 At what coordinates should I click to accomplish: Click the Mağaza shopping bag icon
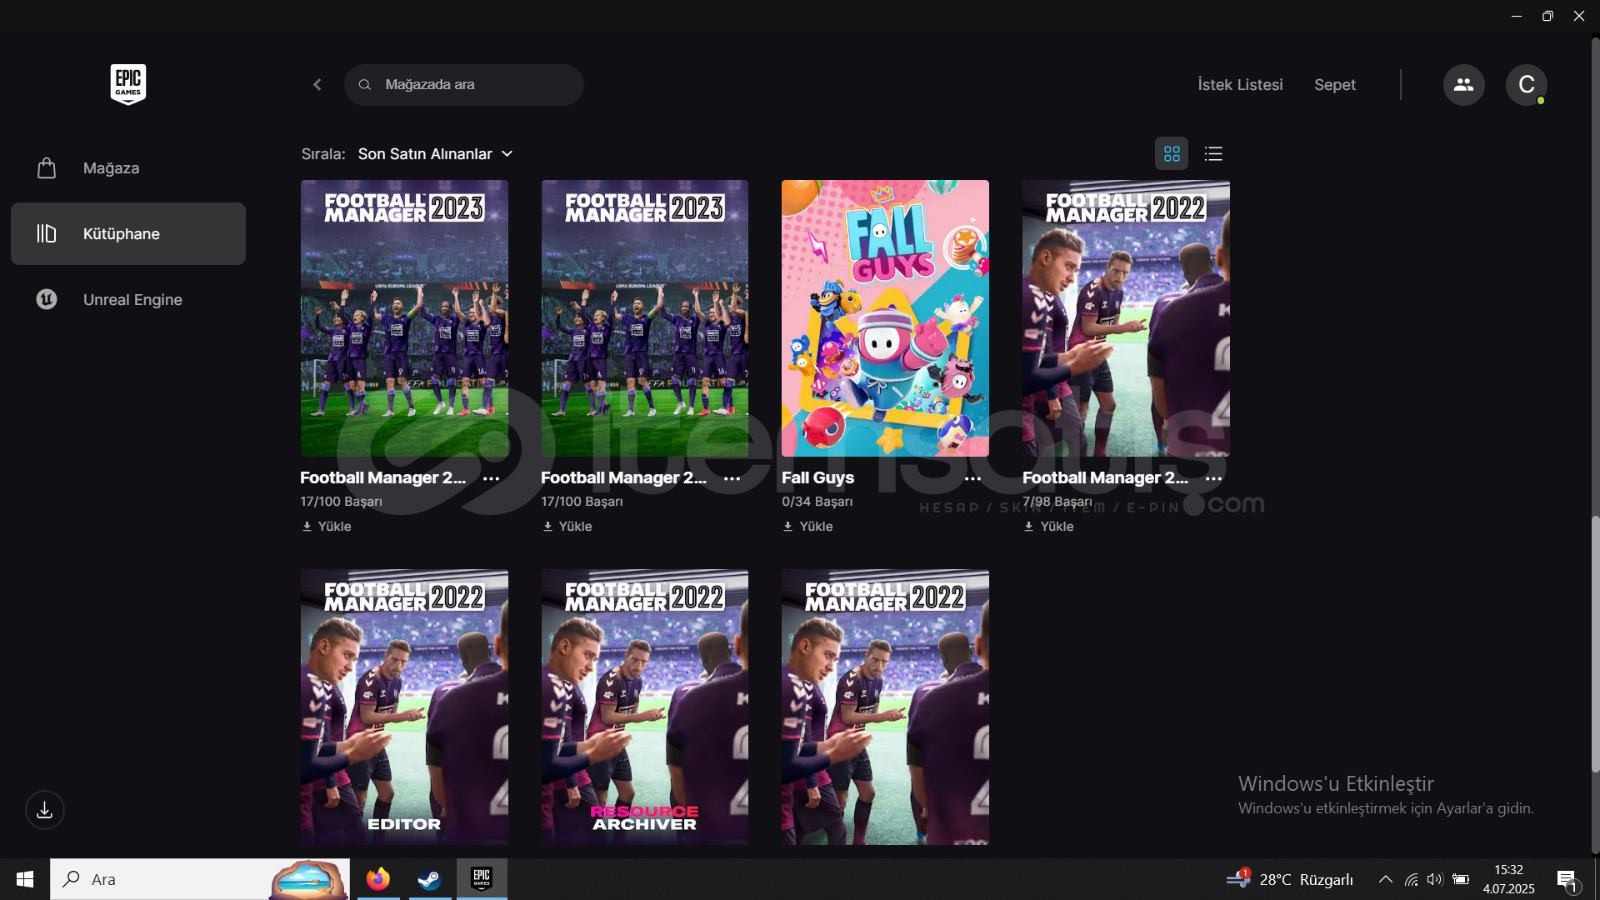coord(46,168)
